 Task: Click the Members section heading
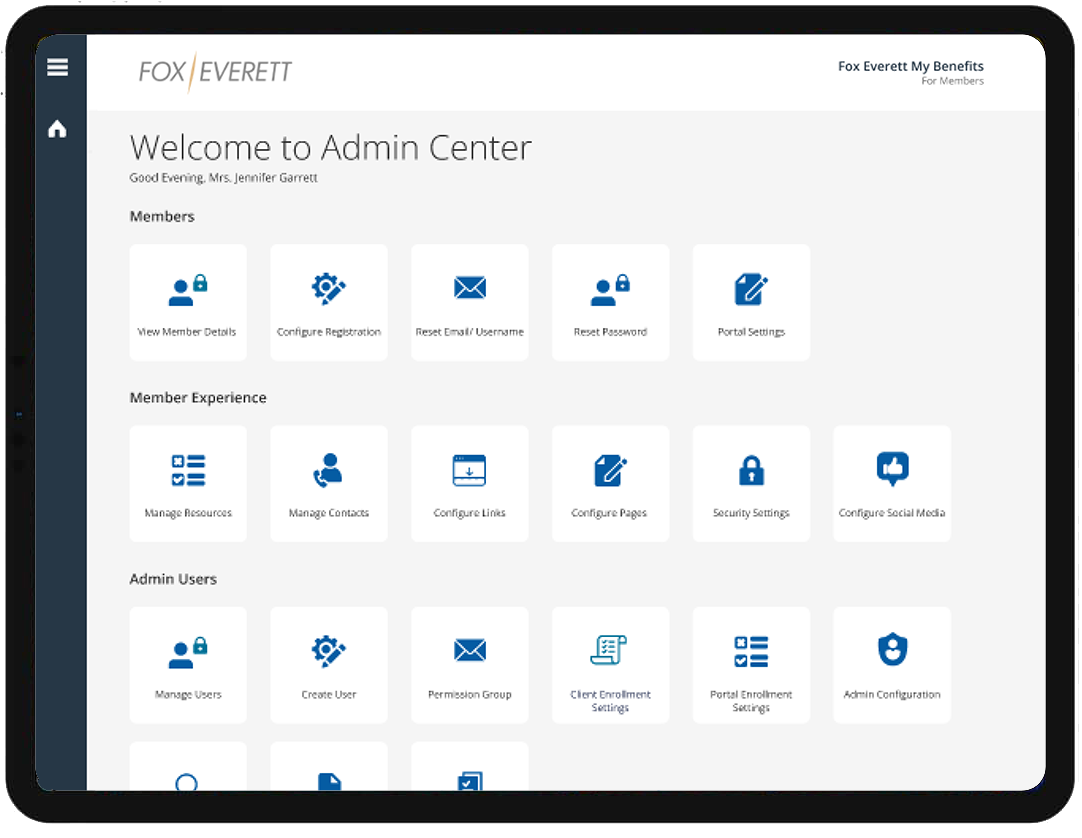click(162, 217)
